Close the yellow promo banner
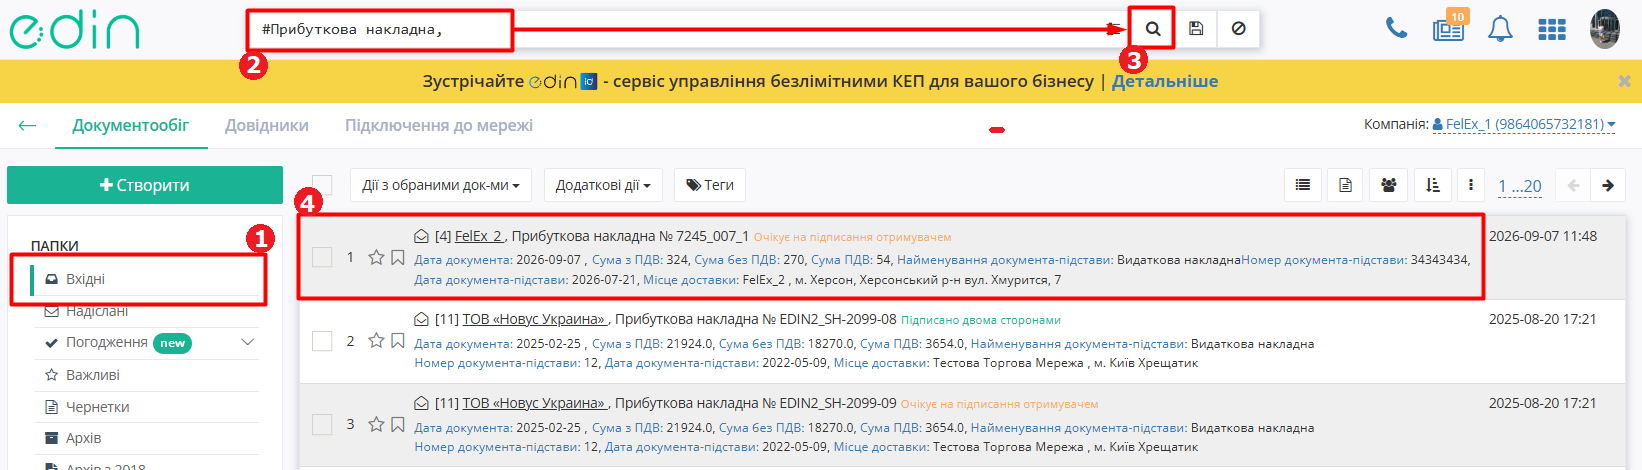The image size is (1642, 470). coord(1624,81)
